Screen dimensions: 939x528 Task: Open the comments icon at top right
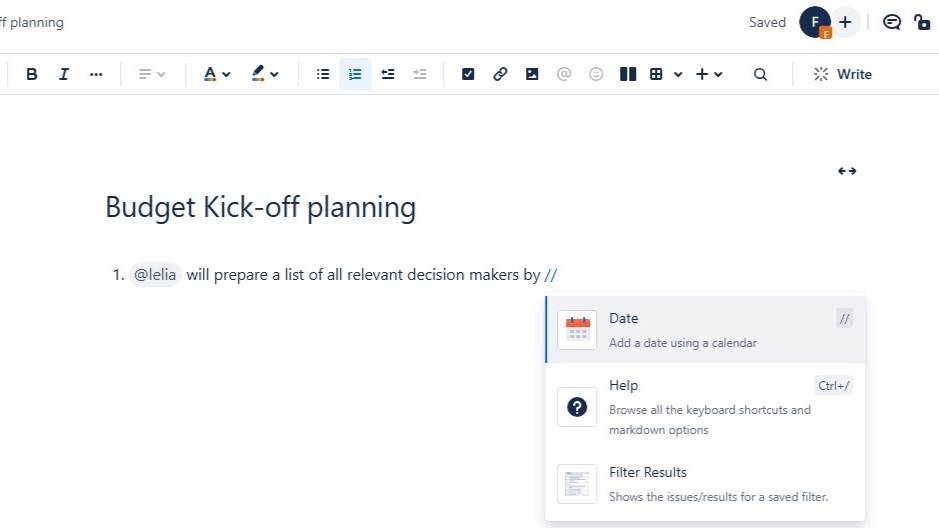coord(892,22)
